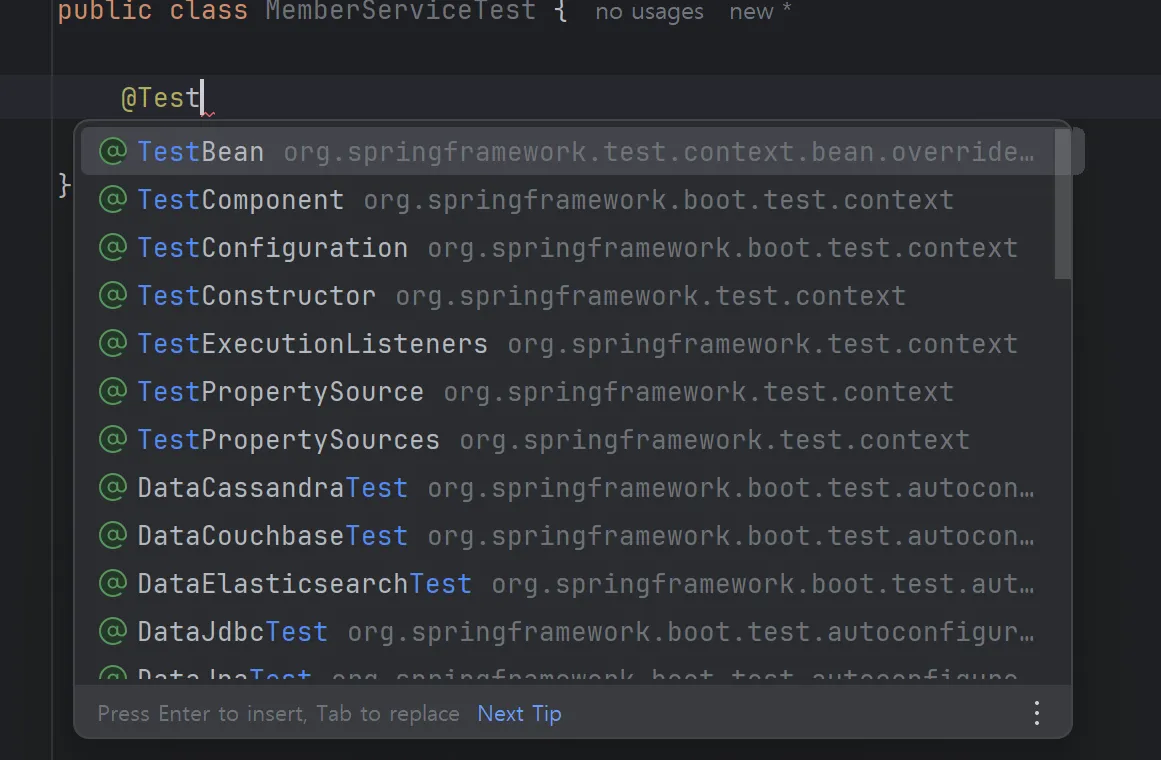Pick DataJdbcTest from completion list
The height and width of the screenshot is (760, 1161).
(568, 632)
